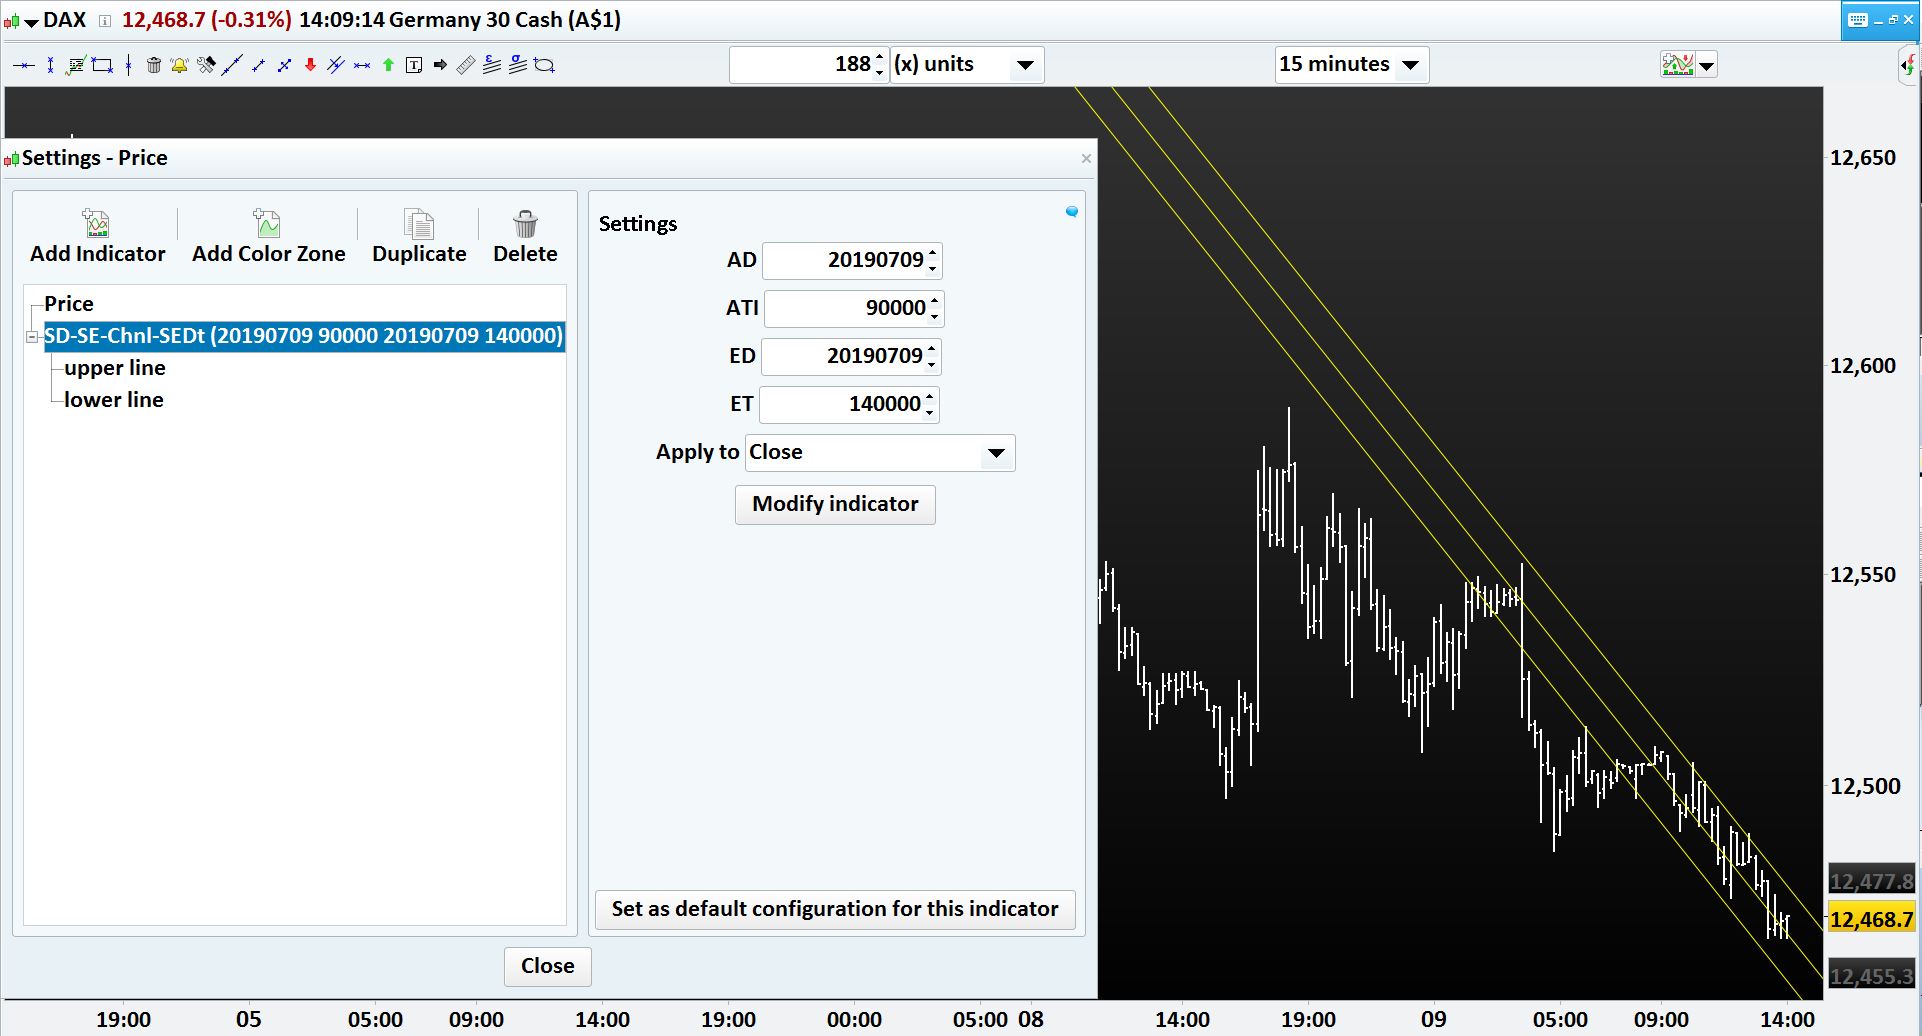
Task: Click the Close button at dialog bottom
Action: click(547, 967)
